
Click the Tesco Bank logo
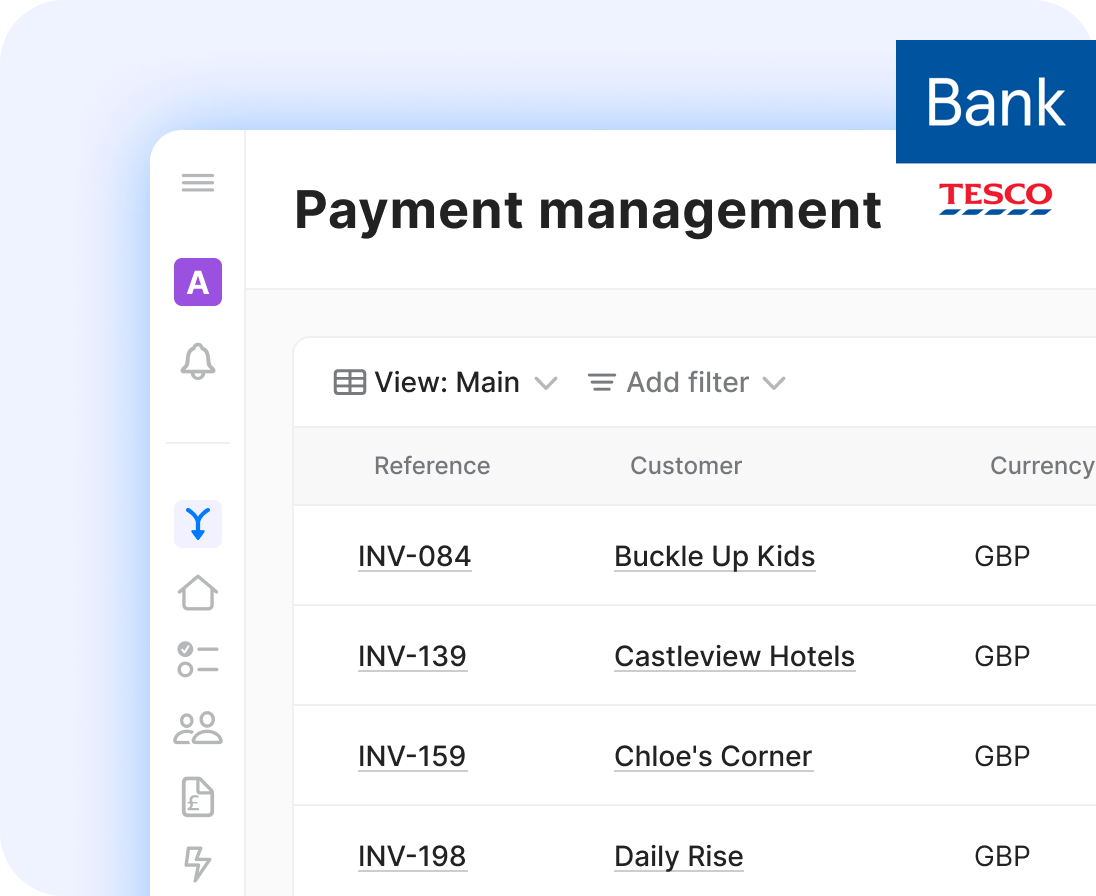click(996, 128)
